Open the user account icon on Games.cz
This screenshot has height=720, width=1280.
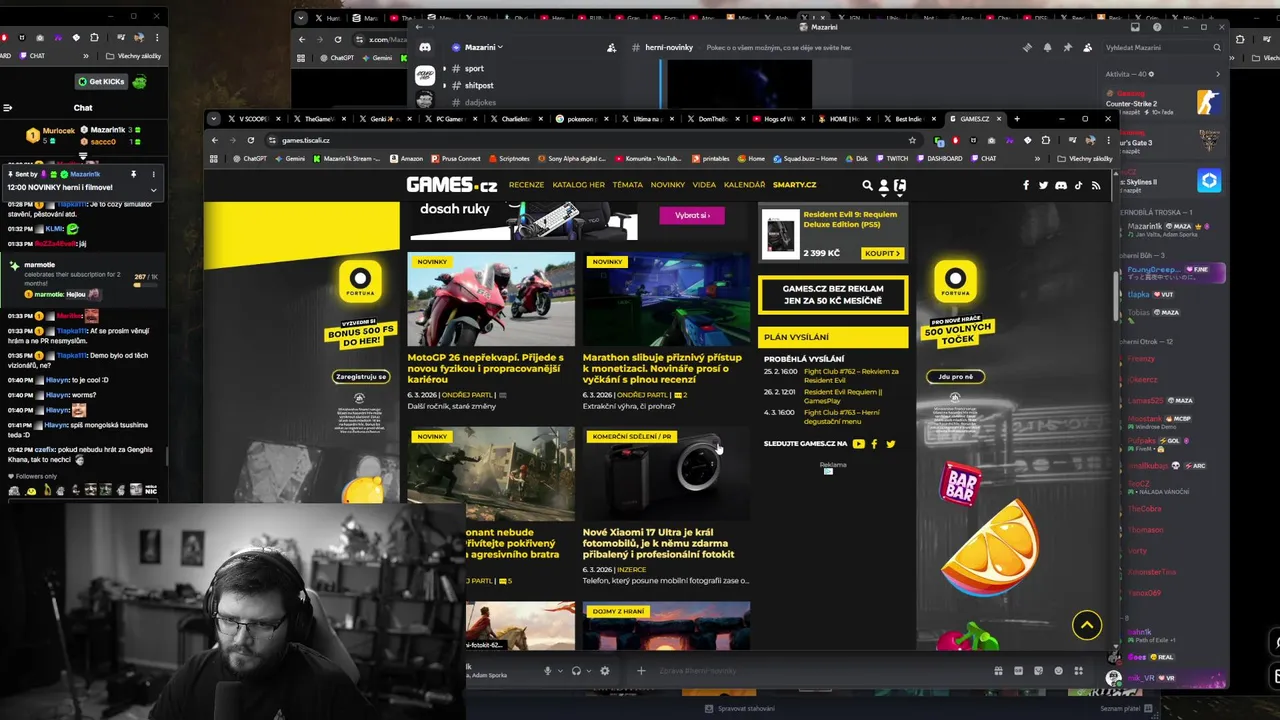click(883, 185)
